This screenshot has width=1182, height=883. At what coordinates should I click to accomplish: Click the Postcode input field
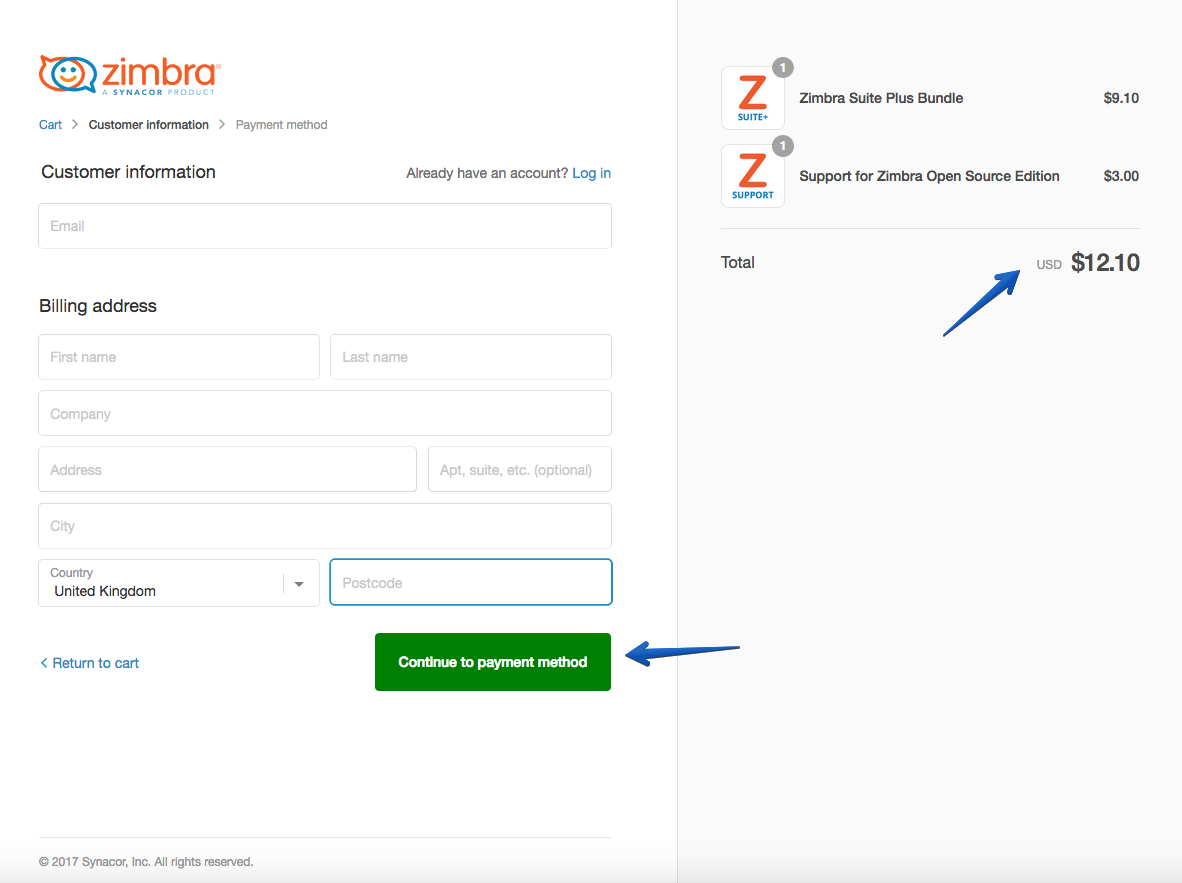[470, 582]
